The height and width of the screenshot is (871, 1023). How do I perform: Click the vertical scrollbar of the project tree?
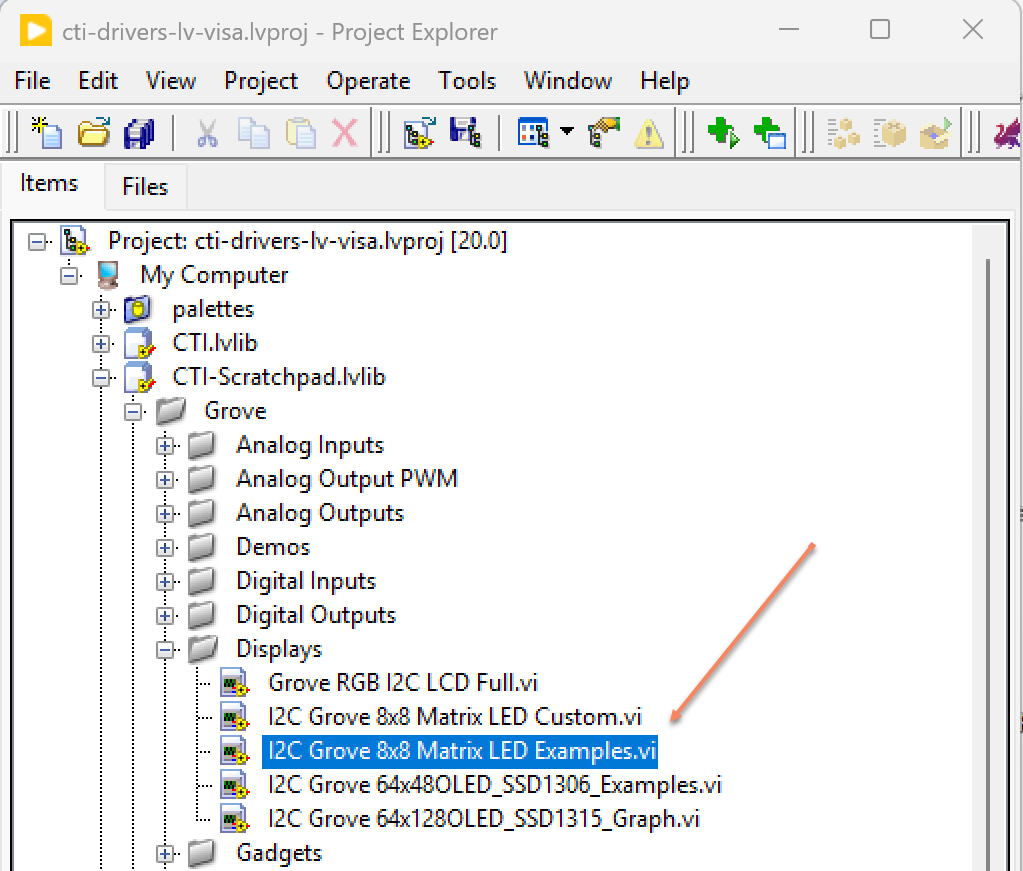coord(988,550)
